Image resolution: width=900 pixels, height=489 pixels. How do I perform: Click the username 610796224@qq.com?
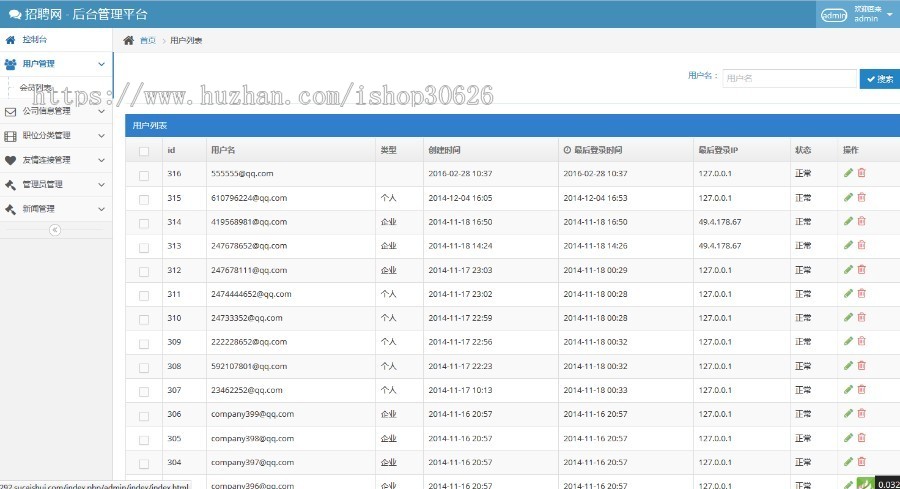click(x=249, y=198)
